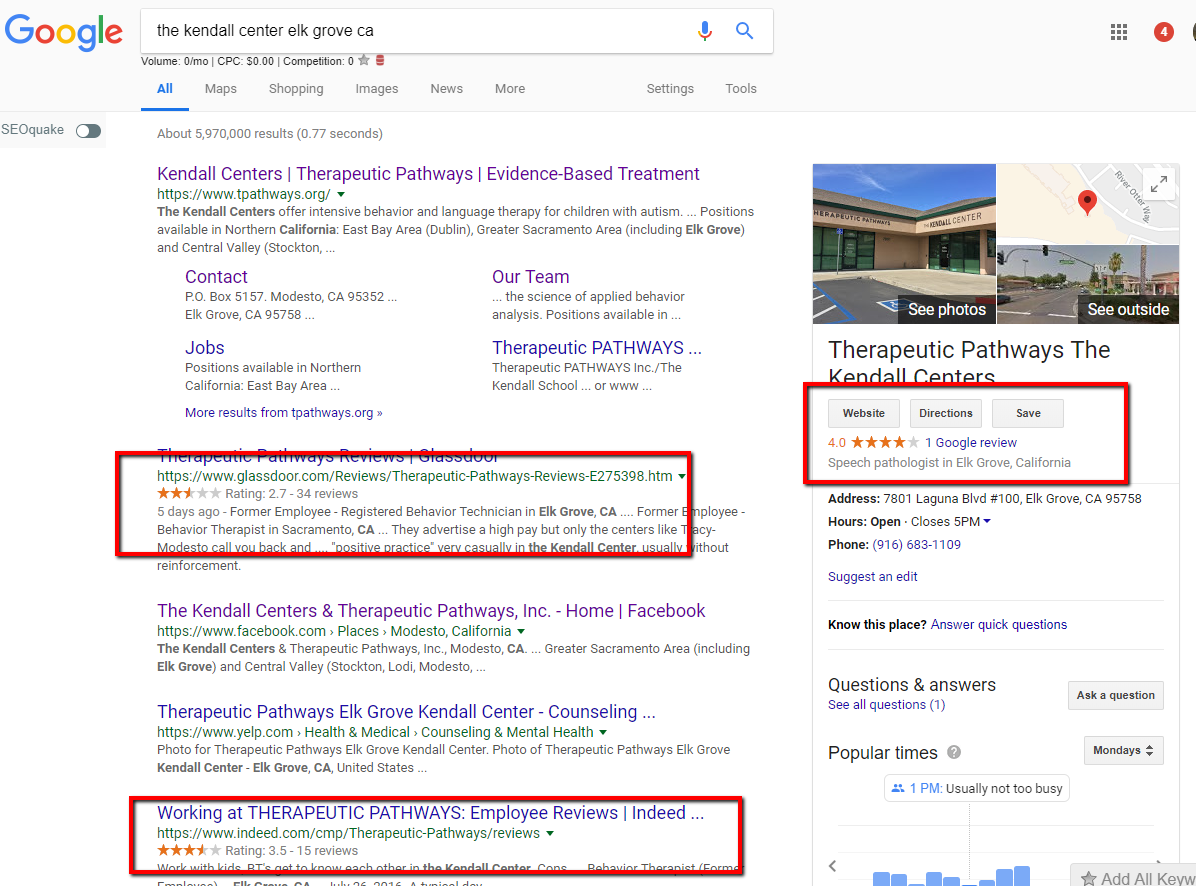Toggle the SEOquake switch
Viewport: 1196px width, 886px height.
tap(88, 130)
